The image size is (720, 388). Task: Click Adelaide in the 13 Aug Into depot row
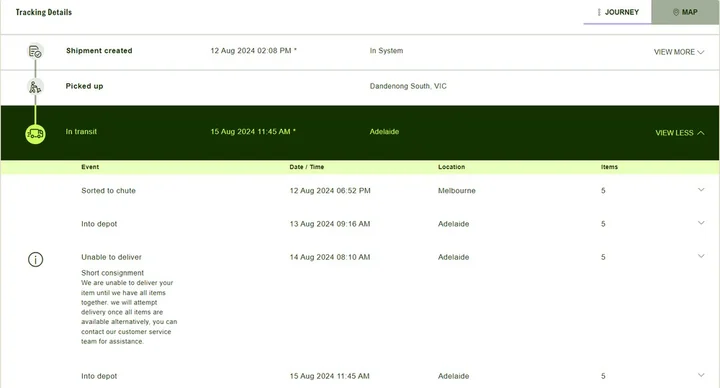454,224
